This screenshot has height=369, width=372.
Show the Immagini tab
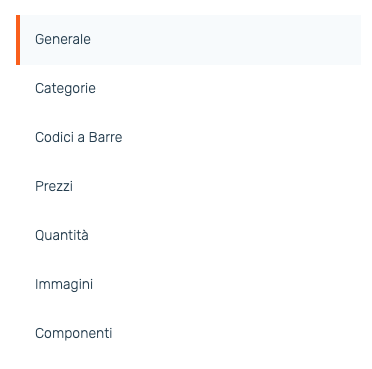tap(188, 285)
